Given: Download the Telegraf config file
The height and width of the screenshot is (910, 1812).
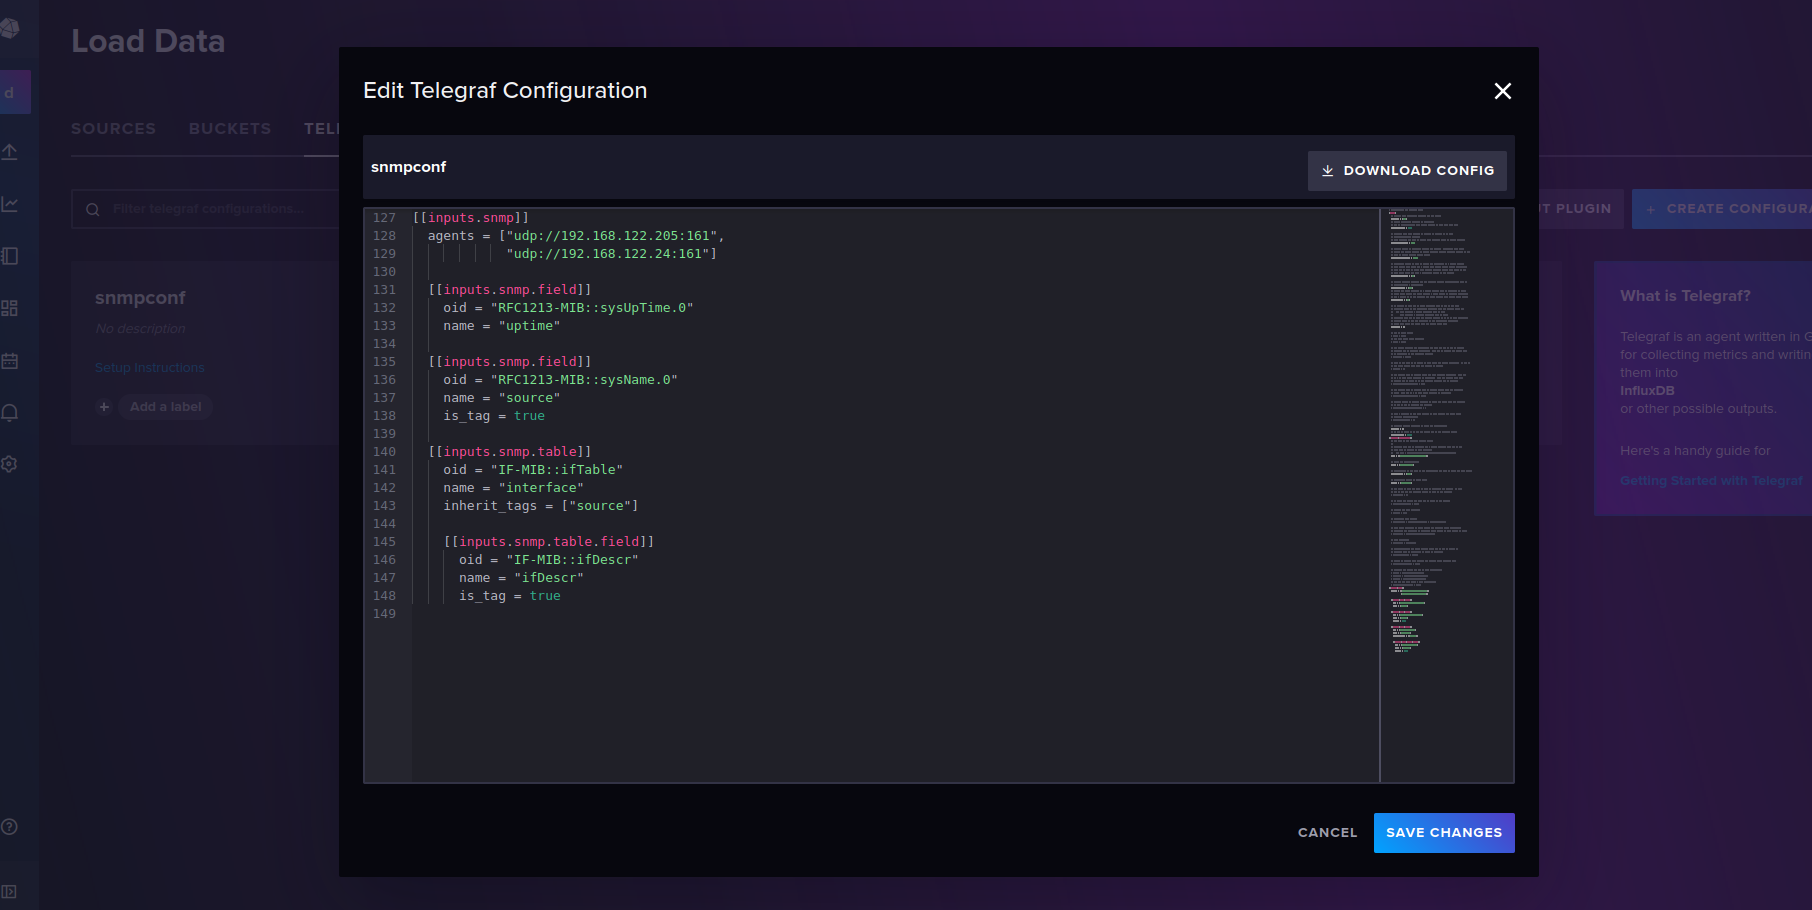Looking at the screenshot, I should pos(1407,171).
